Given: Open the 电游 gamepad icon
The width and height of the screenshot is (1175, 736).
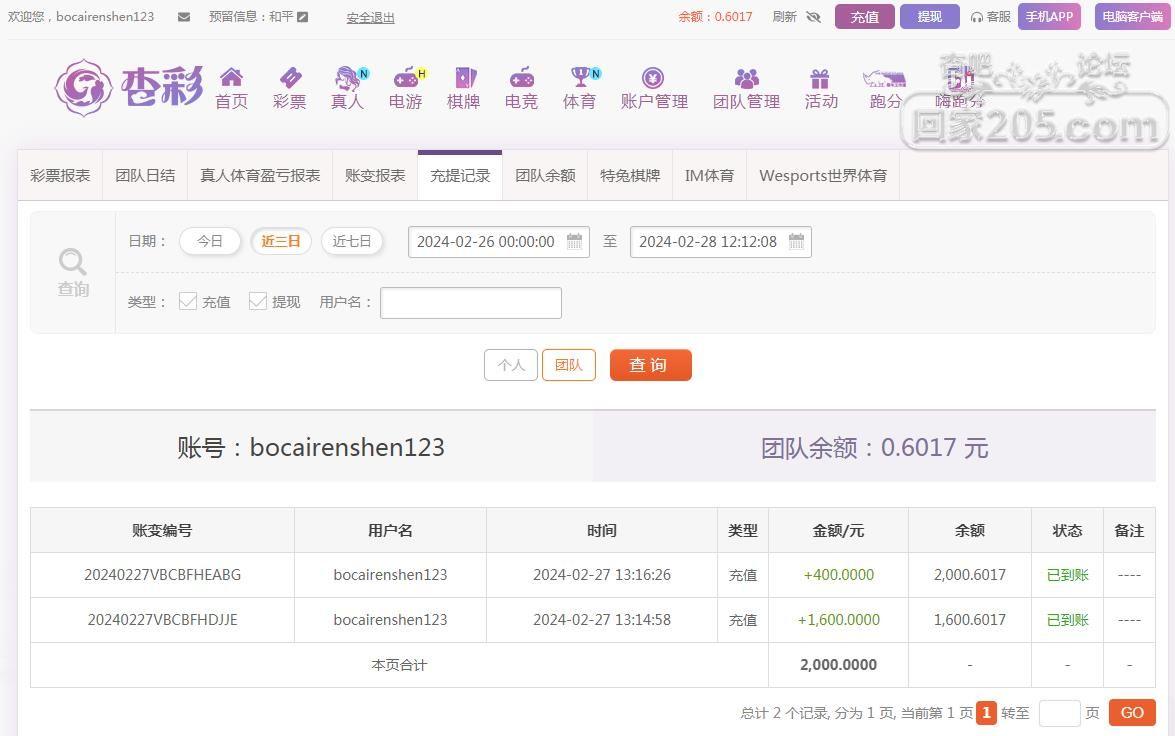Looking at the screenshot, I should [405, 78].
